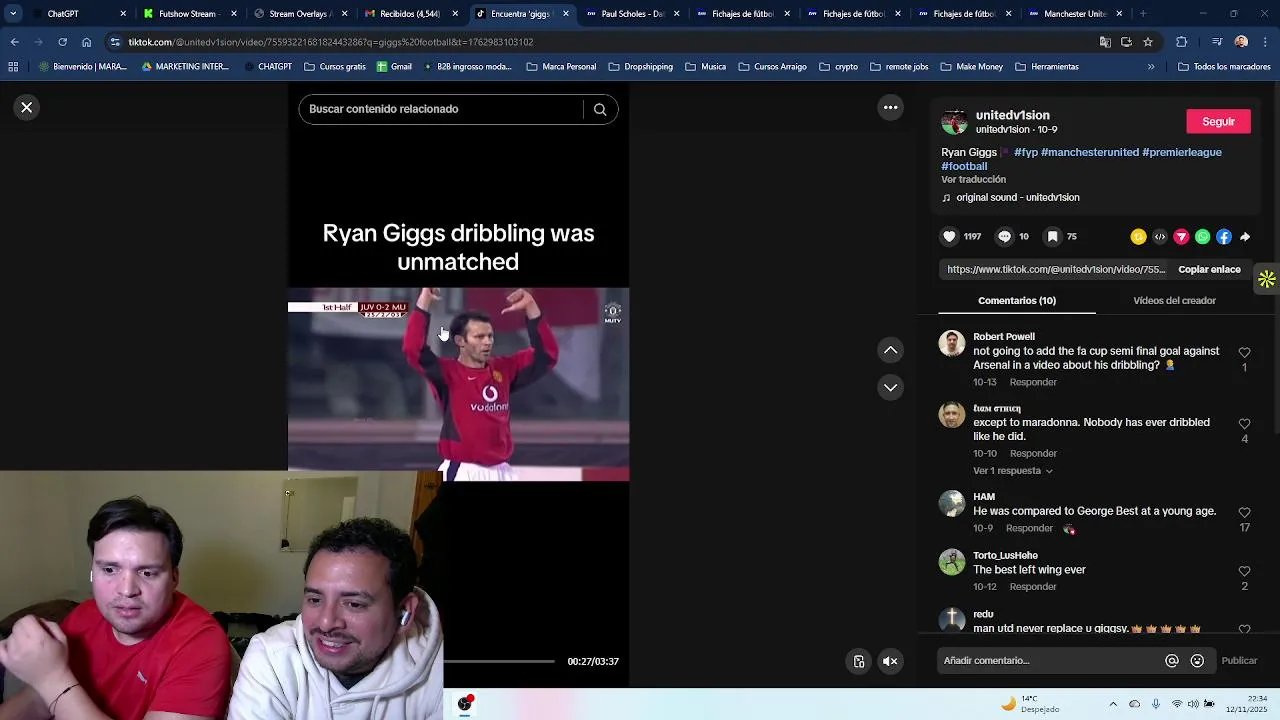Expand Ver 1 respuesta replies
This screenshot has height=720, width=1280.
coord(1012,471)
